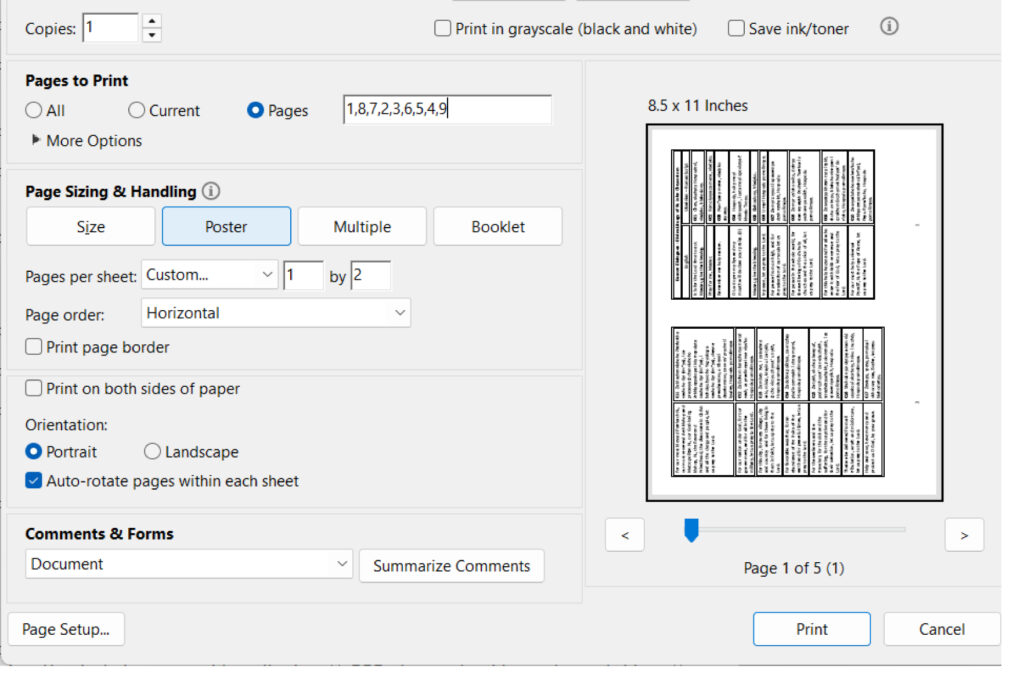Select the All pages radio button

click(34, 111)
